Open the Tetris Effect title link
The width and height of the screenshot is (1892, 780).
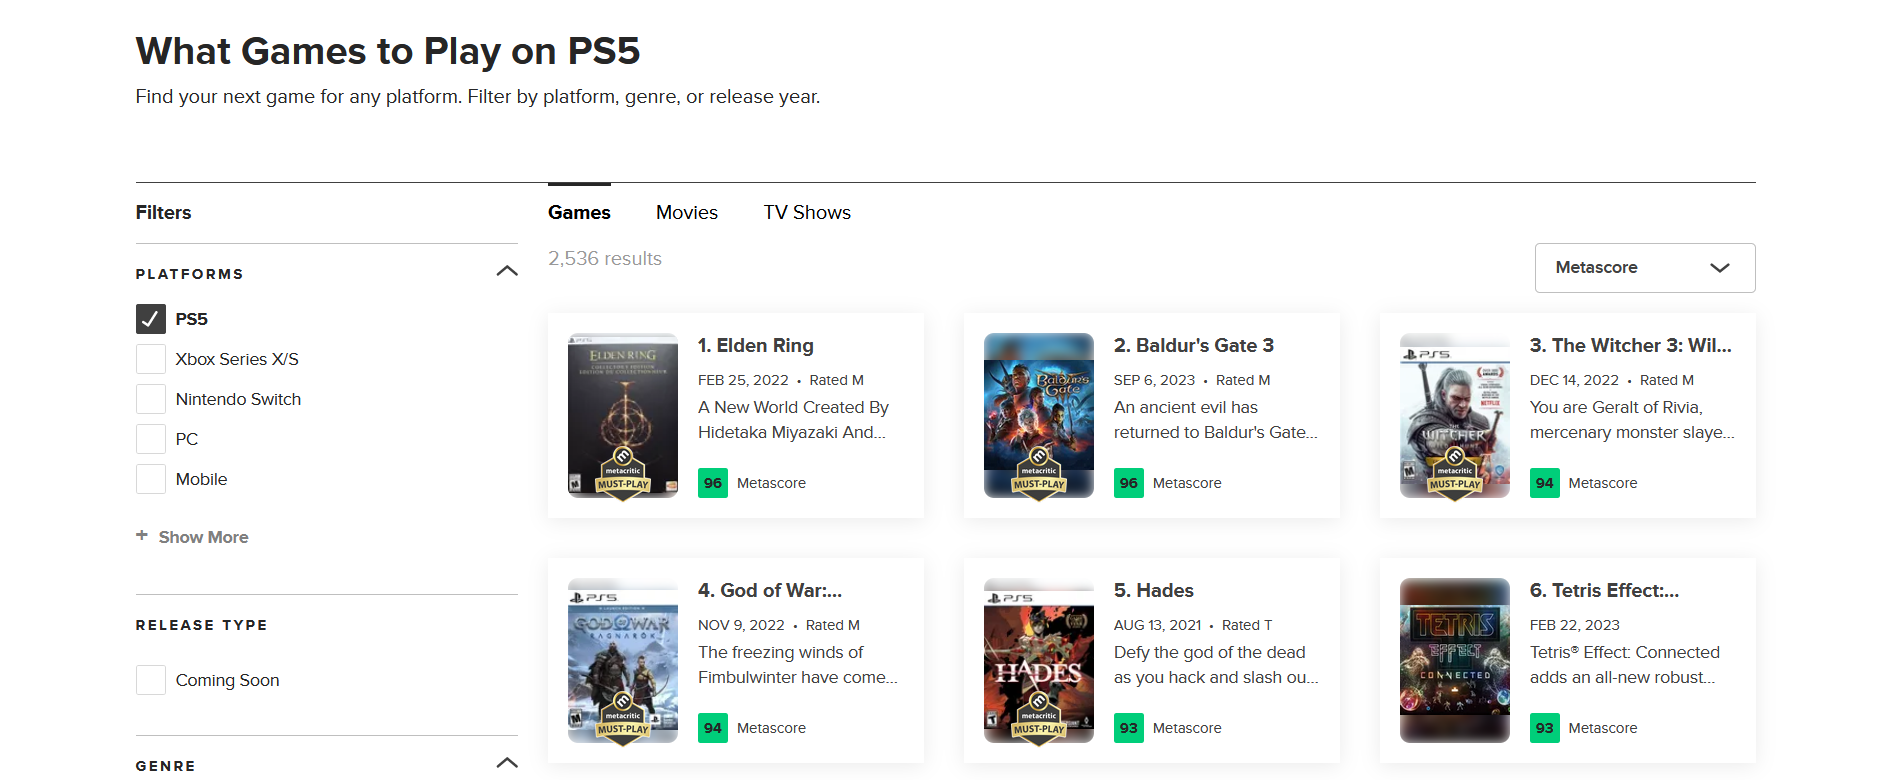coord(1604,590)
